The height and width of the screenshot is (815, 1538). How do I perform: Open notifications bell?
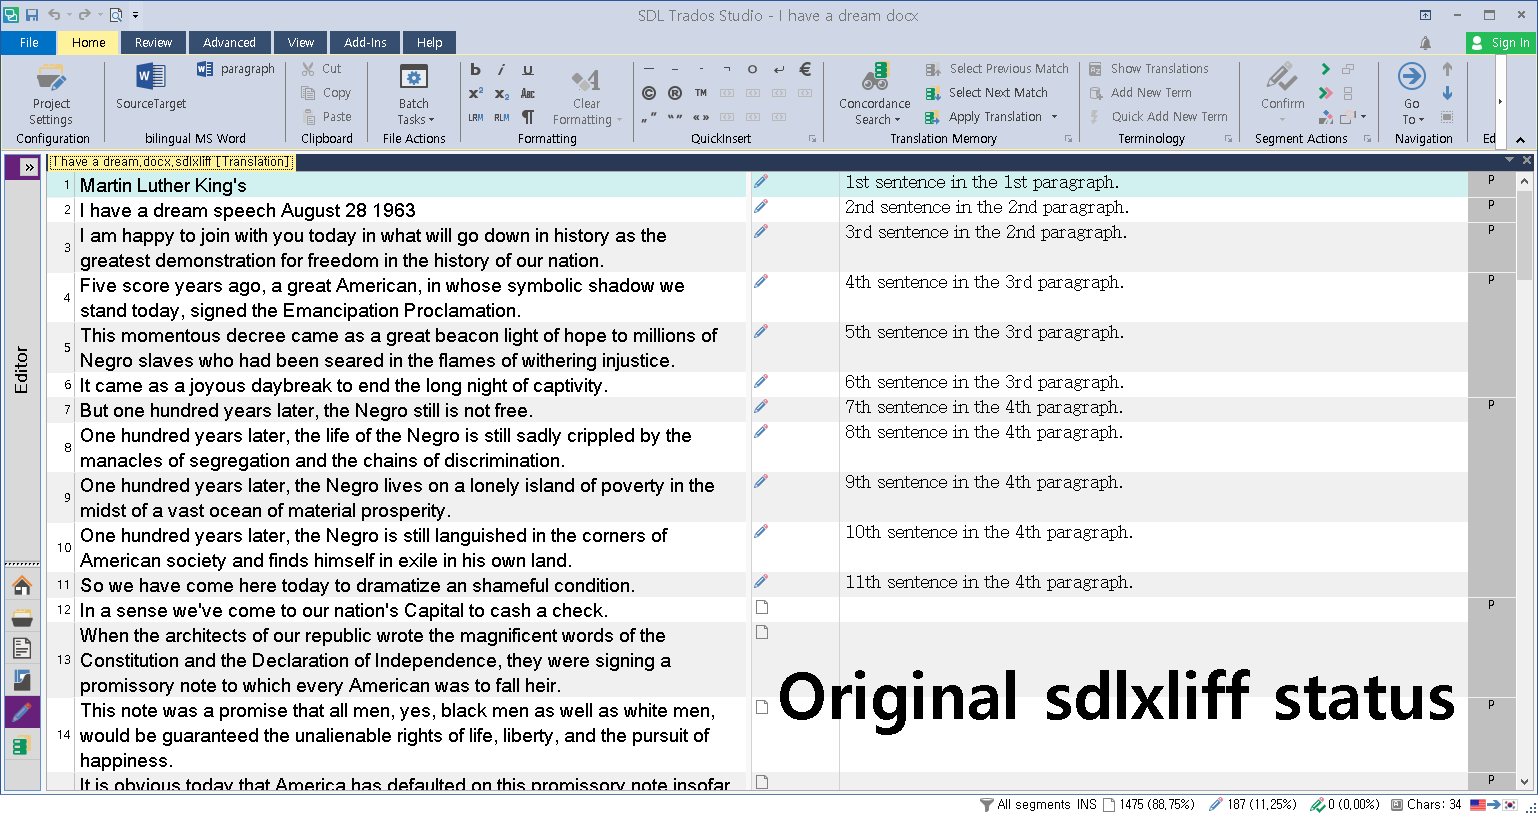pos(1425,43)
